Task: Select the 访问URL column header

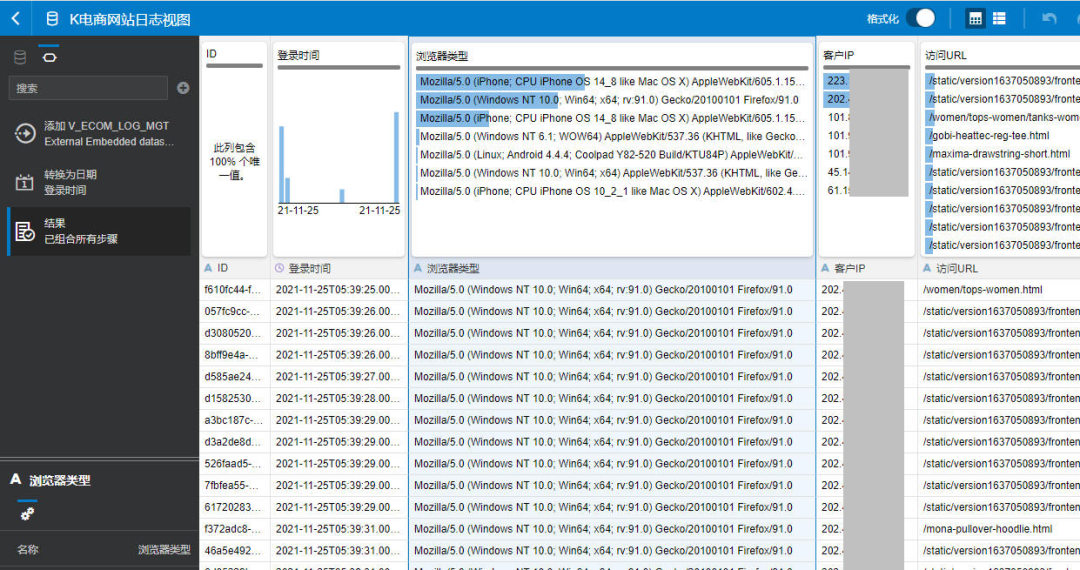Action: [x=999, y=268]
